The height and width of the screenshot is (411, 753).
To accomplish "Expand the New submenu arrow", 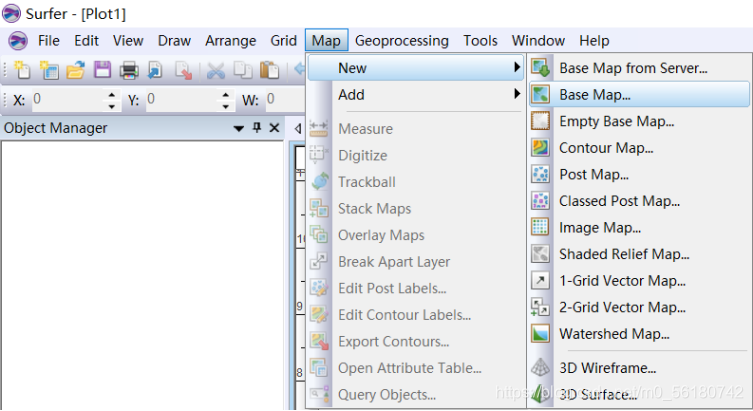I will click(x=517, y=67).
